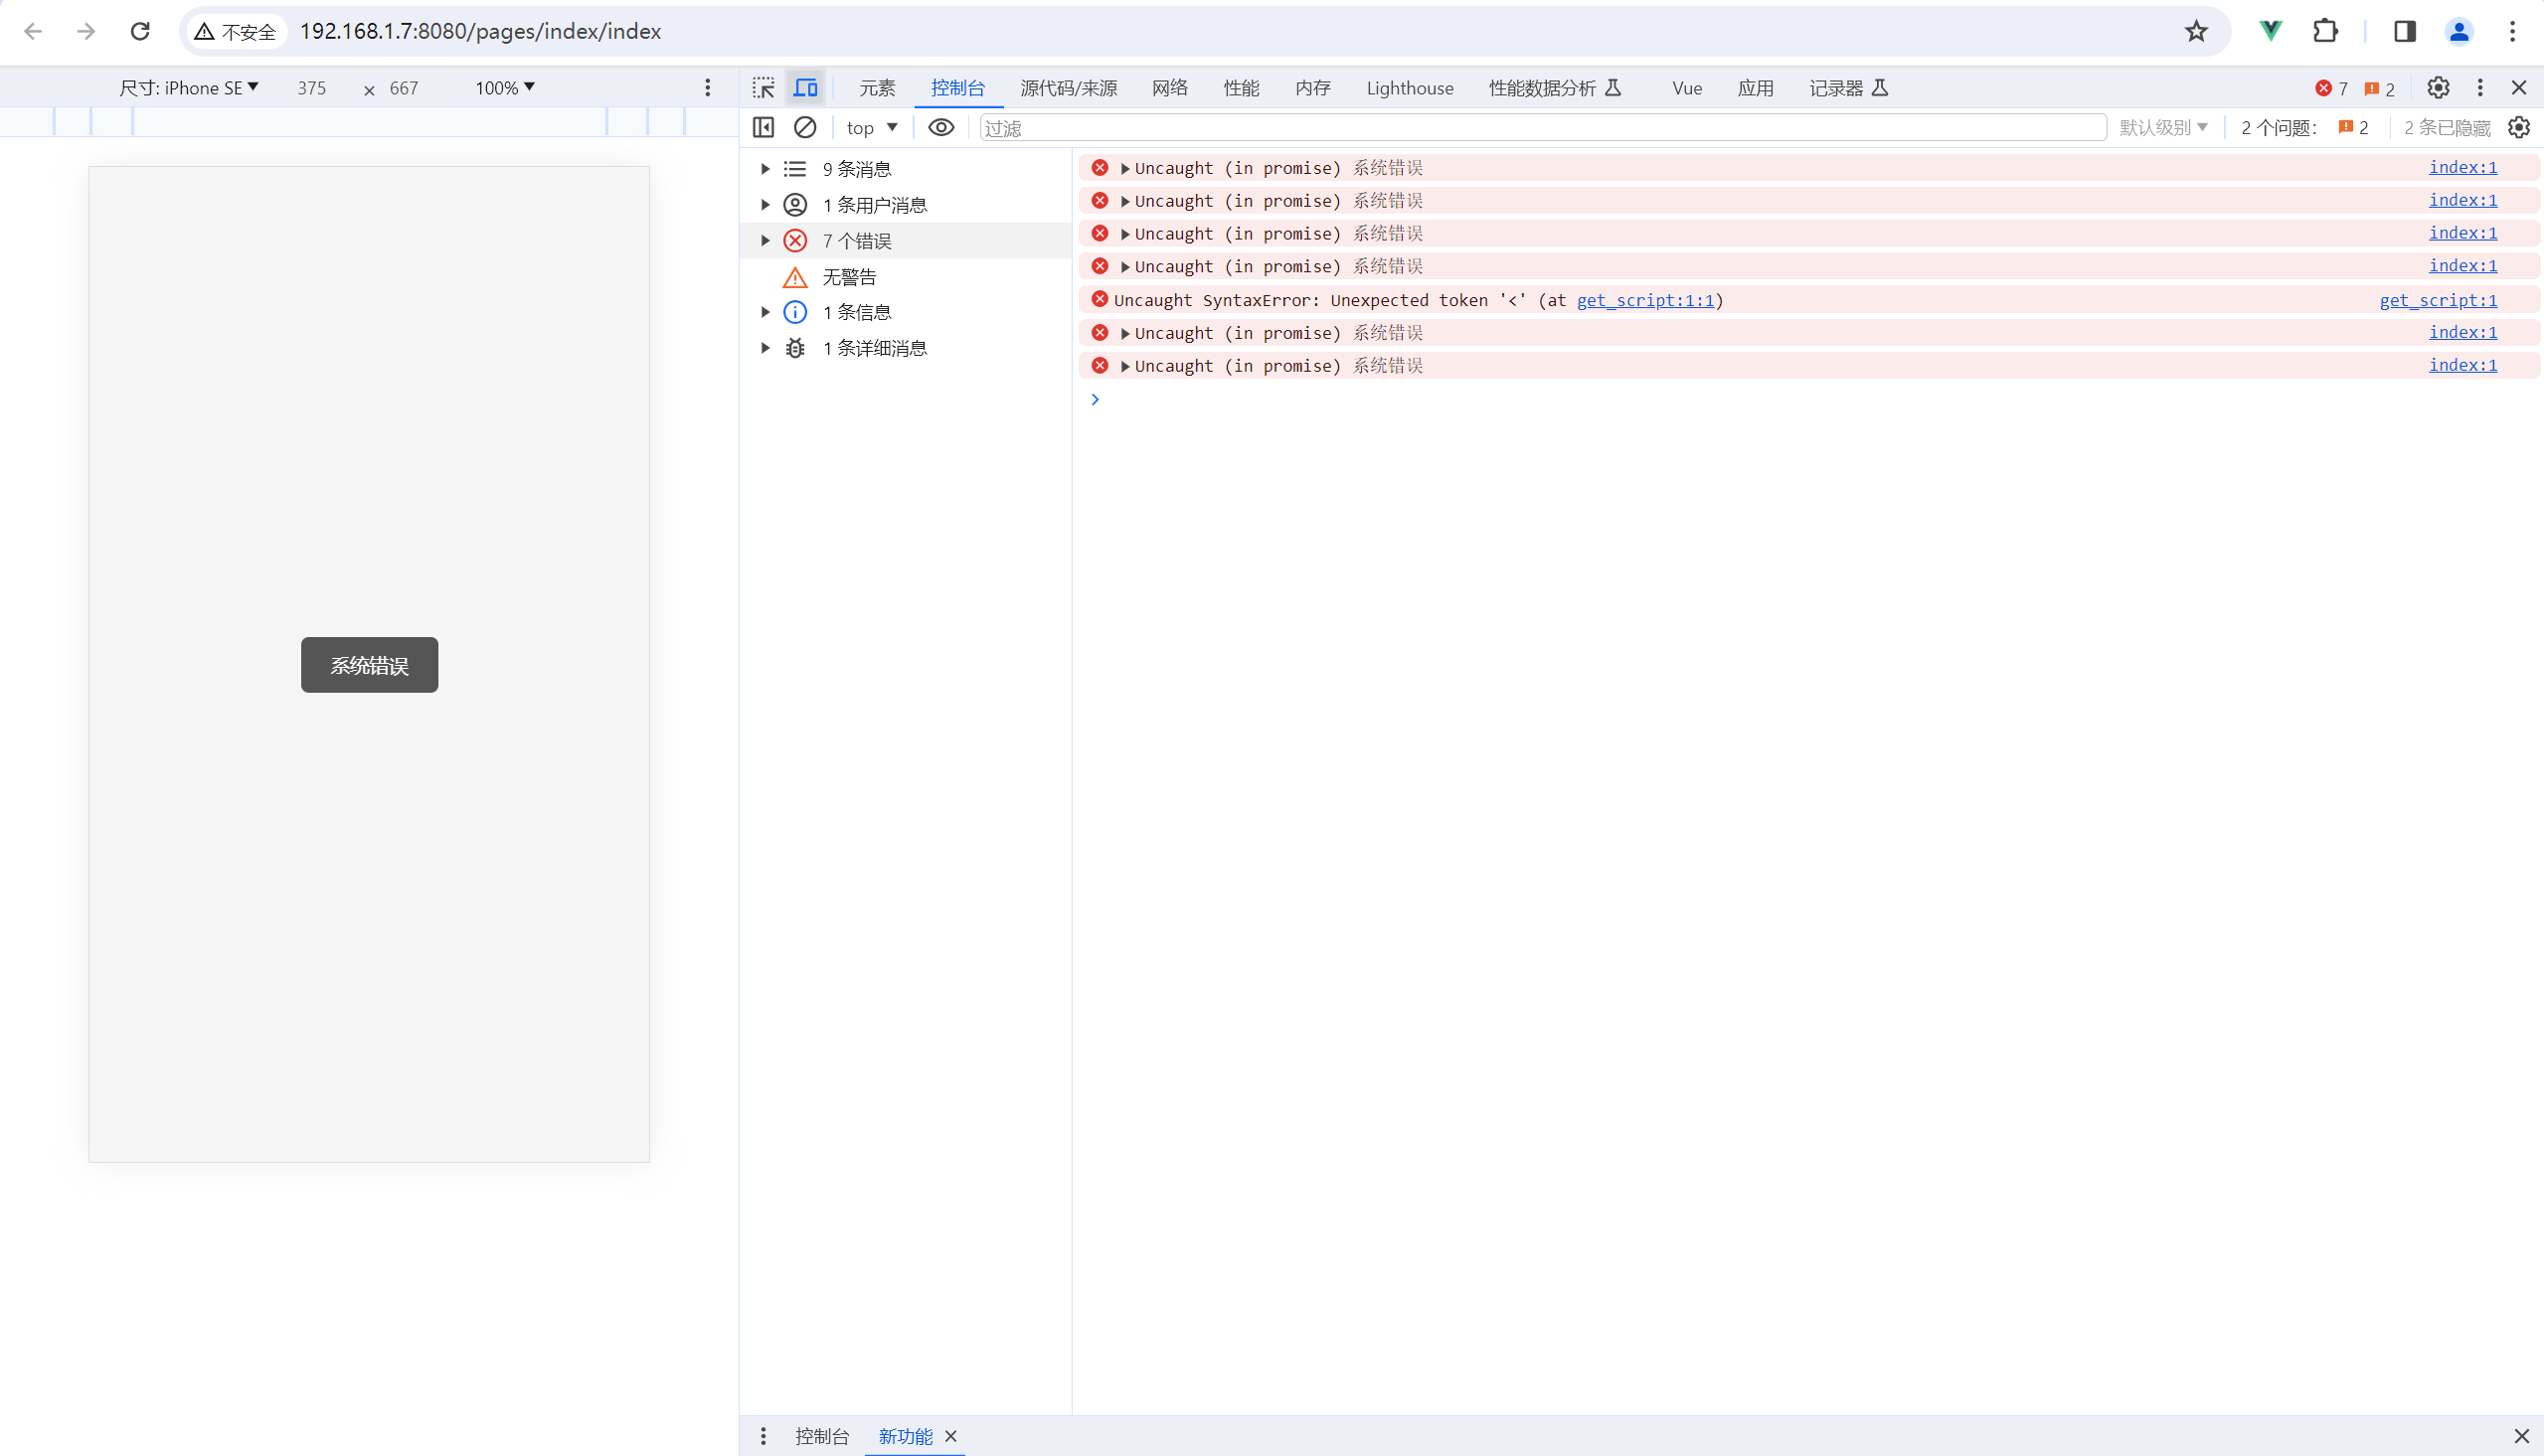Viewport: 2544px width, 1456px height.
Task: Switch to the 网络 tab
Action: tap(1169, 88)
